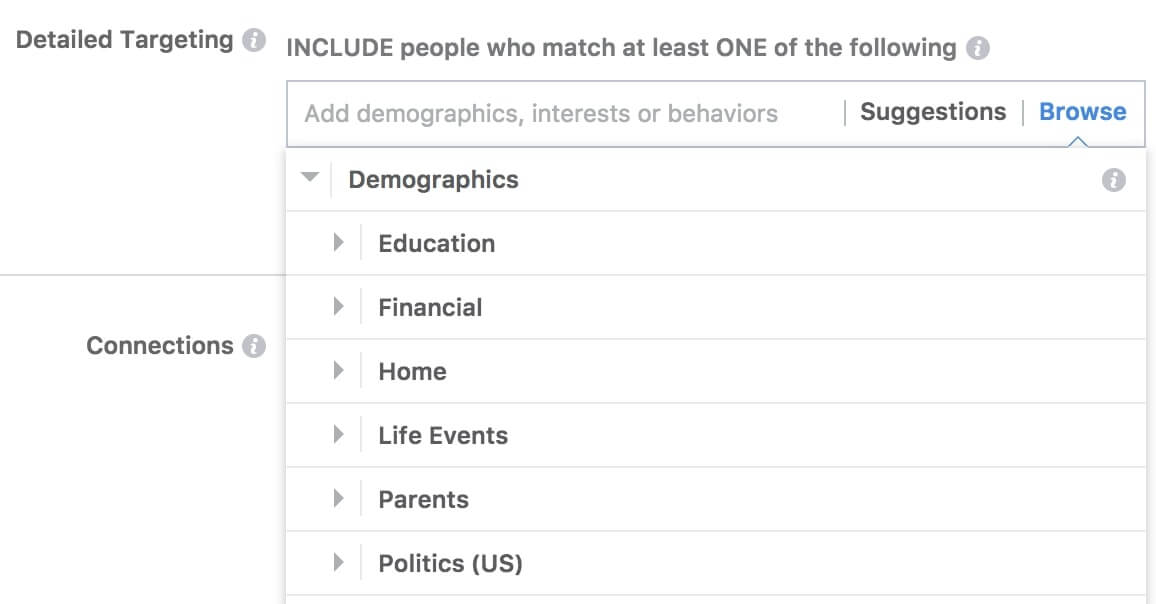The image size is (1156, 604).
Task: Choose the Parents label
Action: pos(423,500)
